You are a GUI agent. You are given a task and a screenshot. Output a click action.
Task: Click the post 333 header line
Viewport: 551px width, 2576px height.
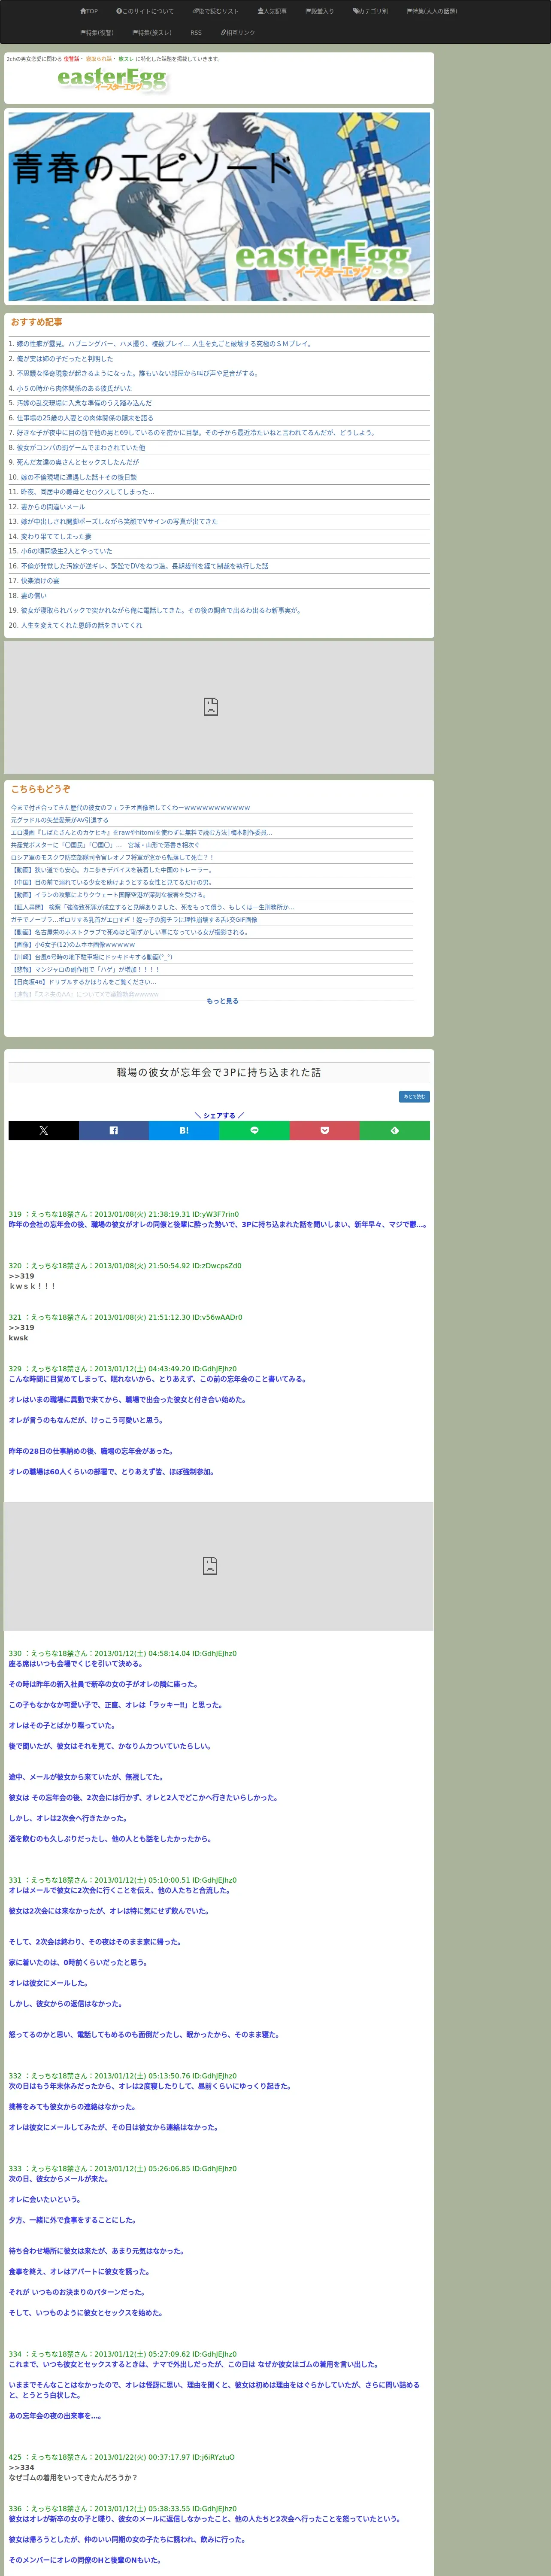(123, 2169)
